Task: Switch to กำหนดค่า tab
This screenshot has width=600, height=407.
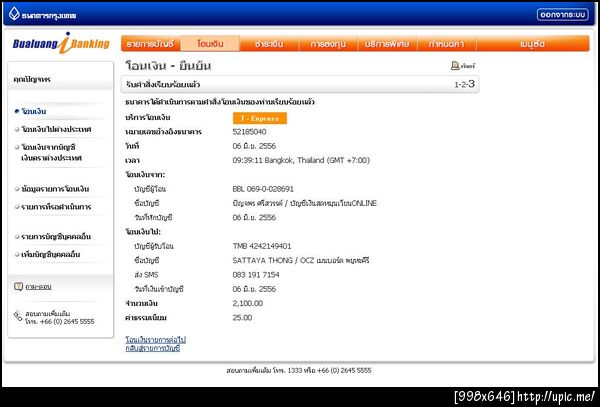Action: click(x=447, y=44)
